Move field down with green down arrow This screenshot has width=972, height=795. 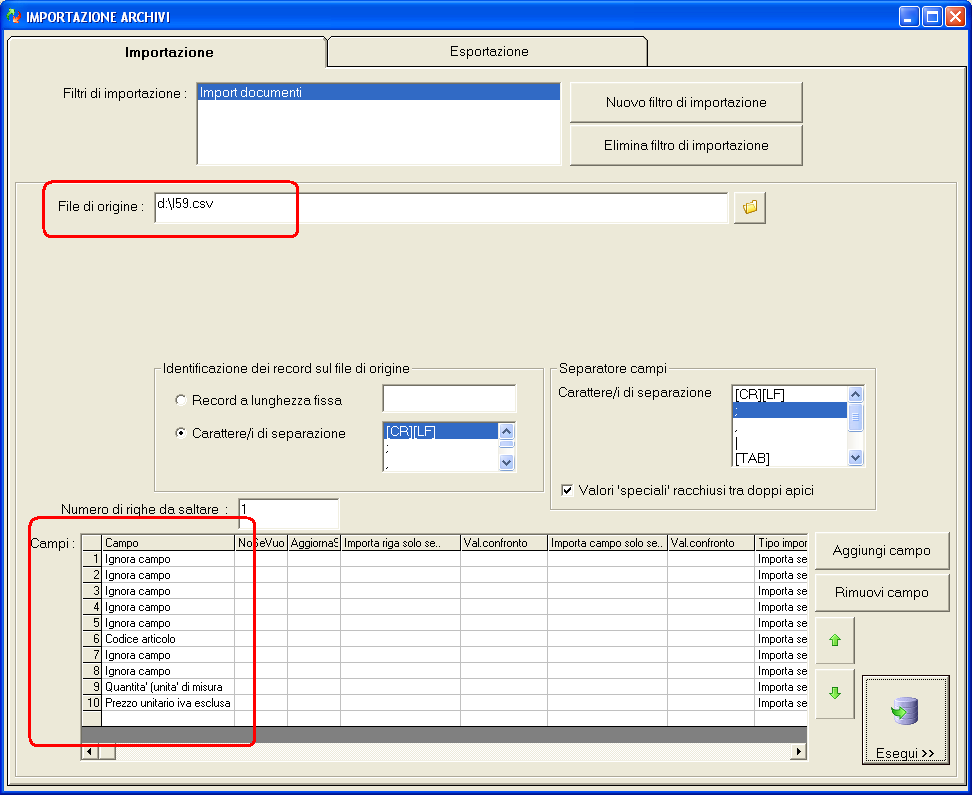coord(835,693)
